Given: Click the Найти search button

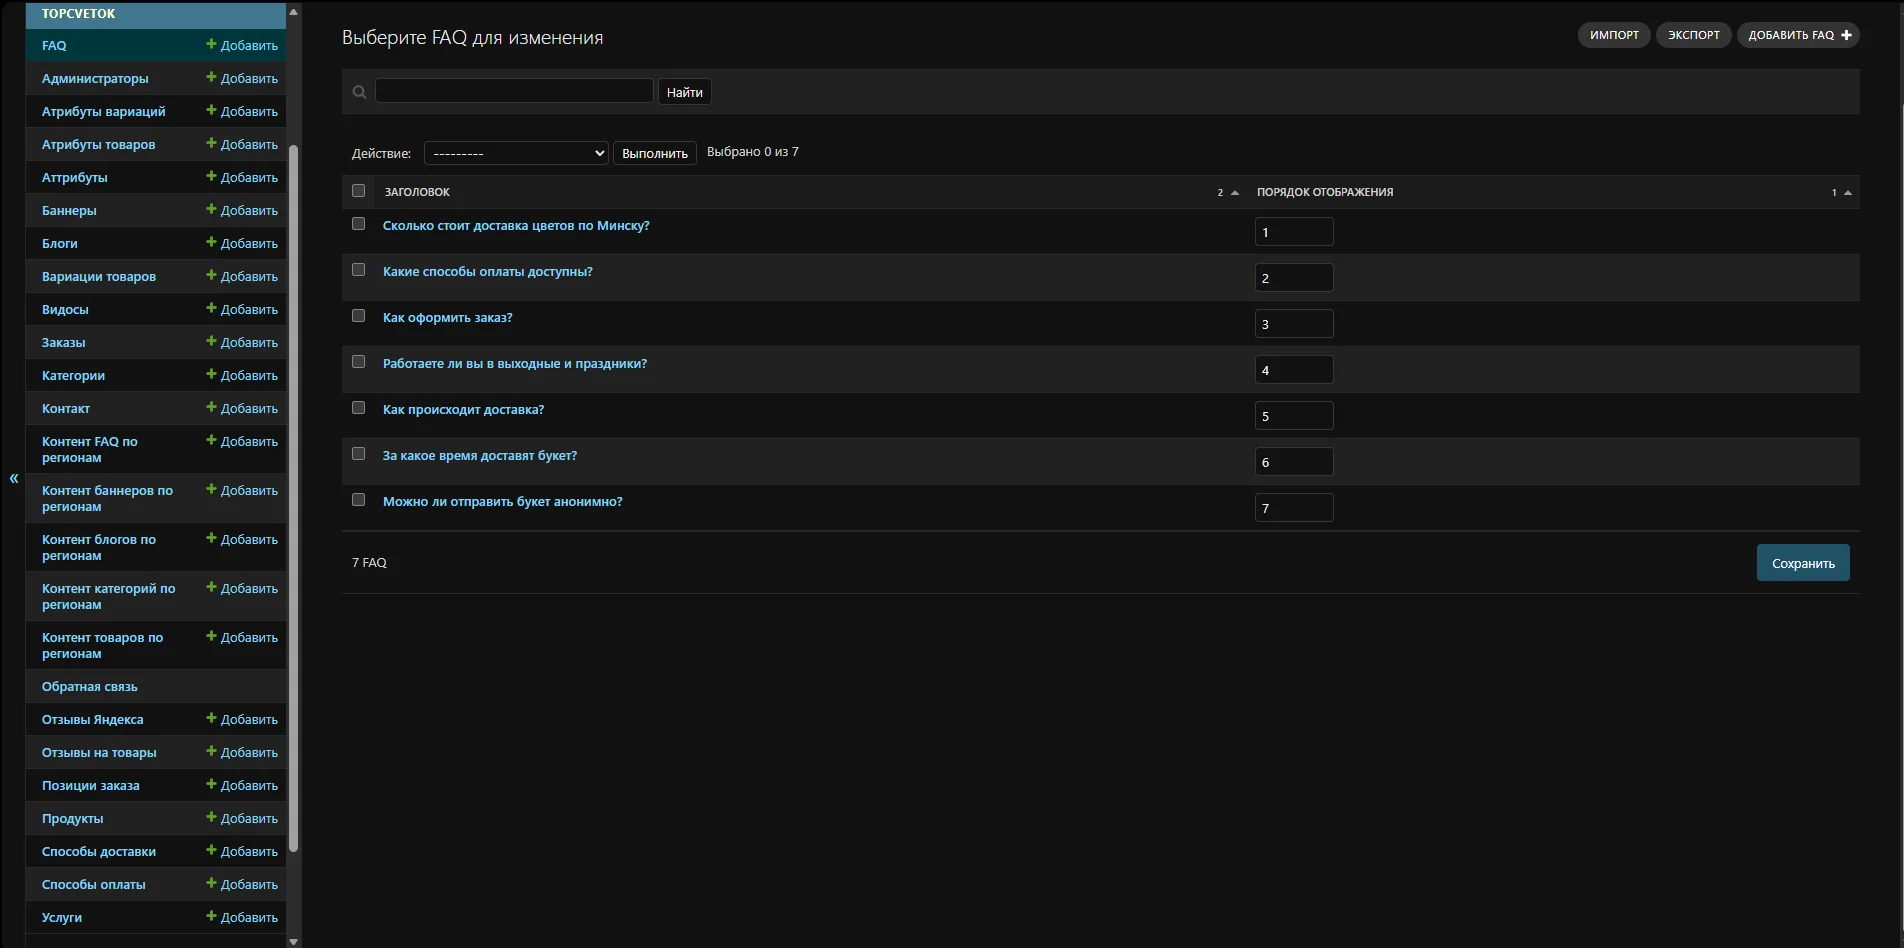Looking at the screenshot, I should (x=685, y=92).
